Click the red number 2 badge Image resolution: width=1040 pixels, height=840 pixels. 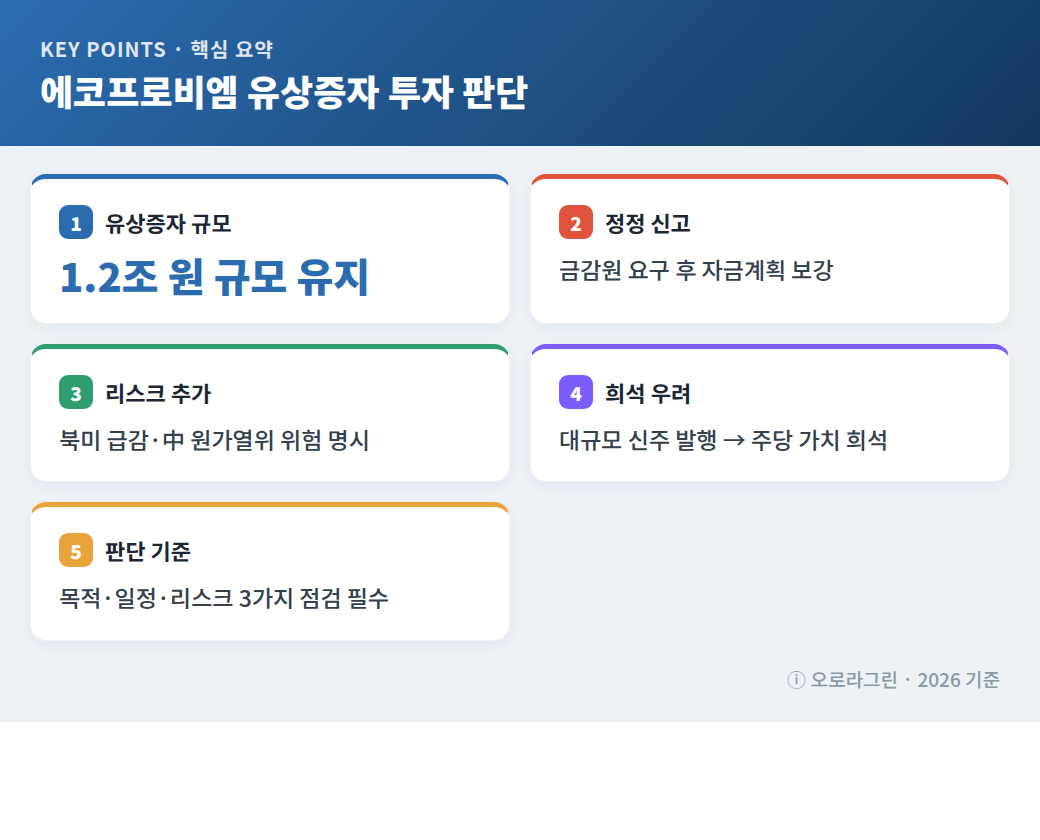click(576, 223)
